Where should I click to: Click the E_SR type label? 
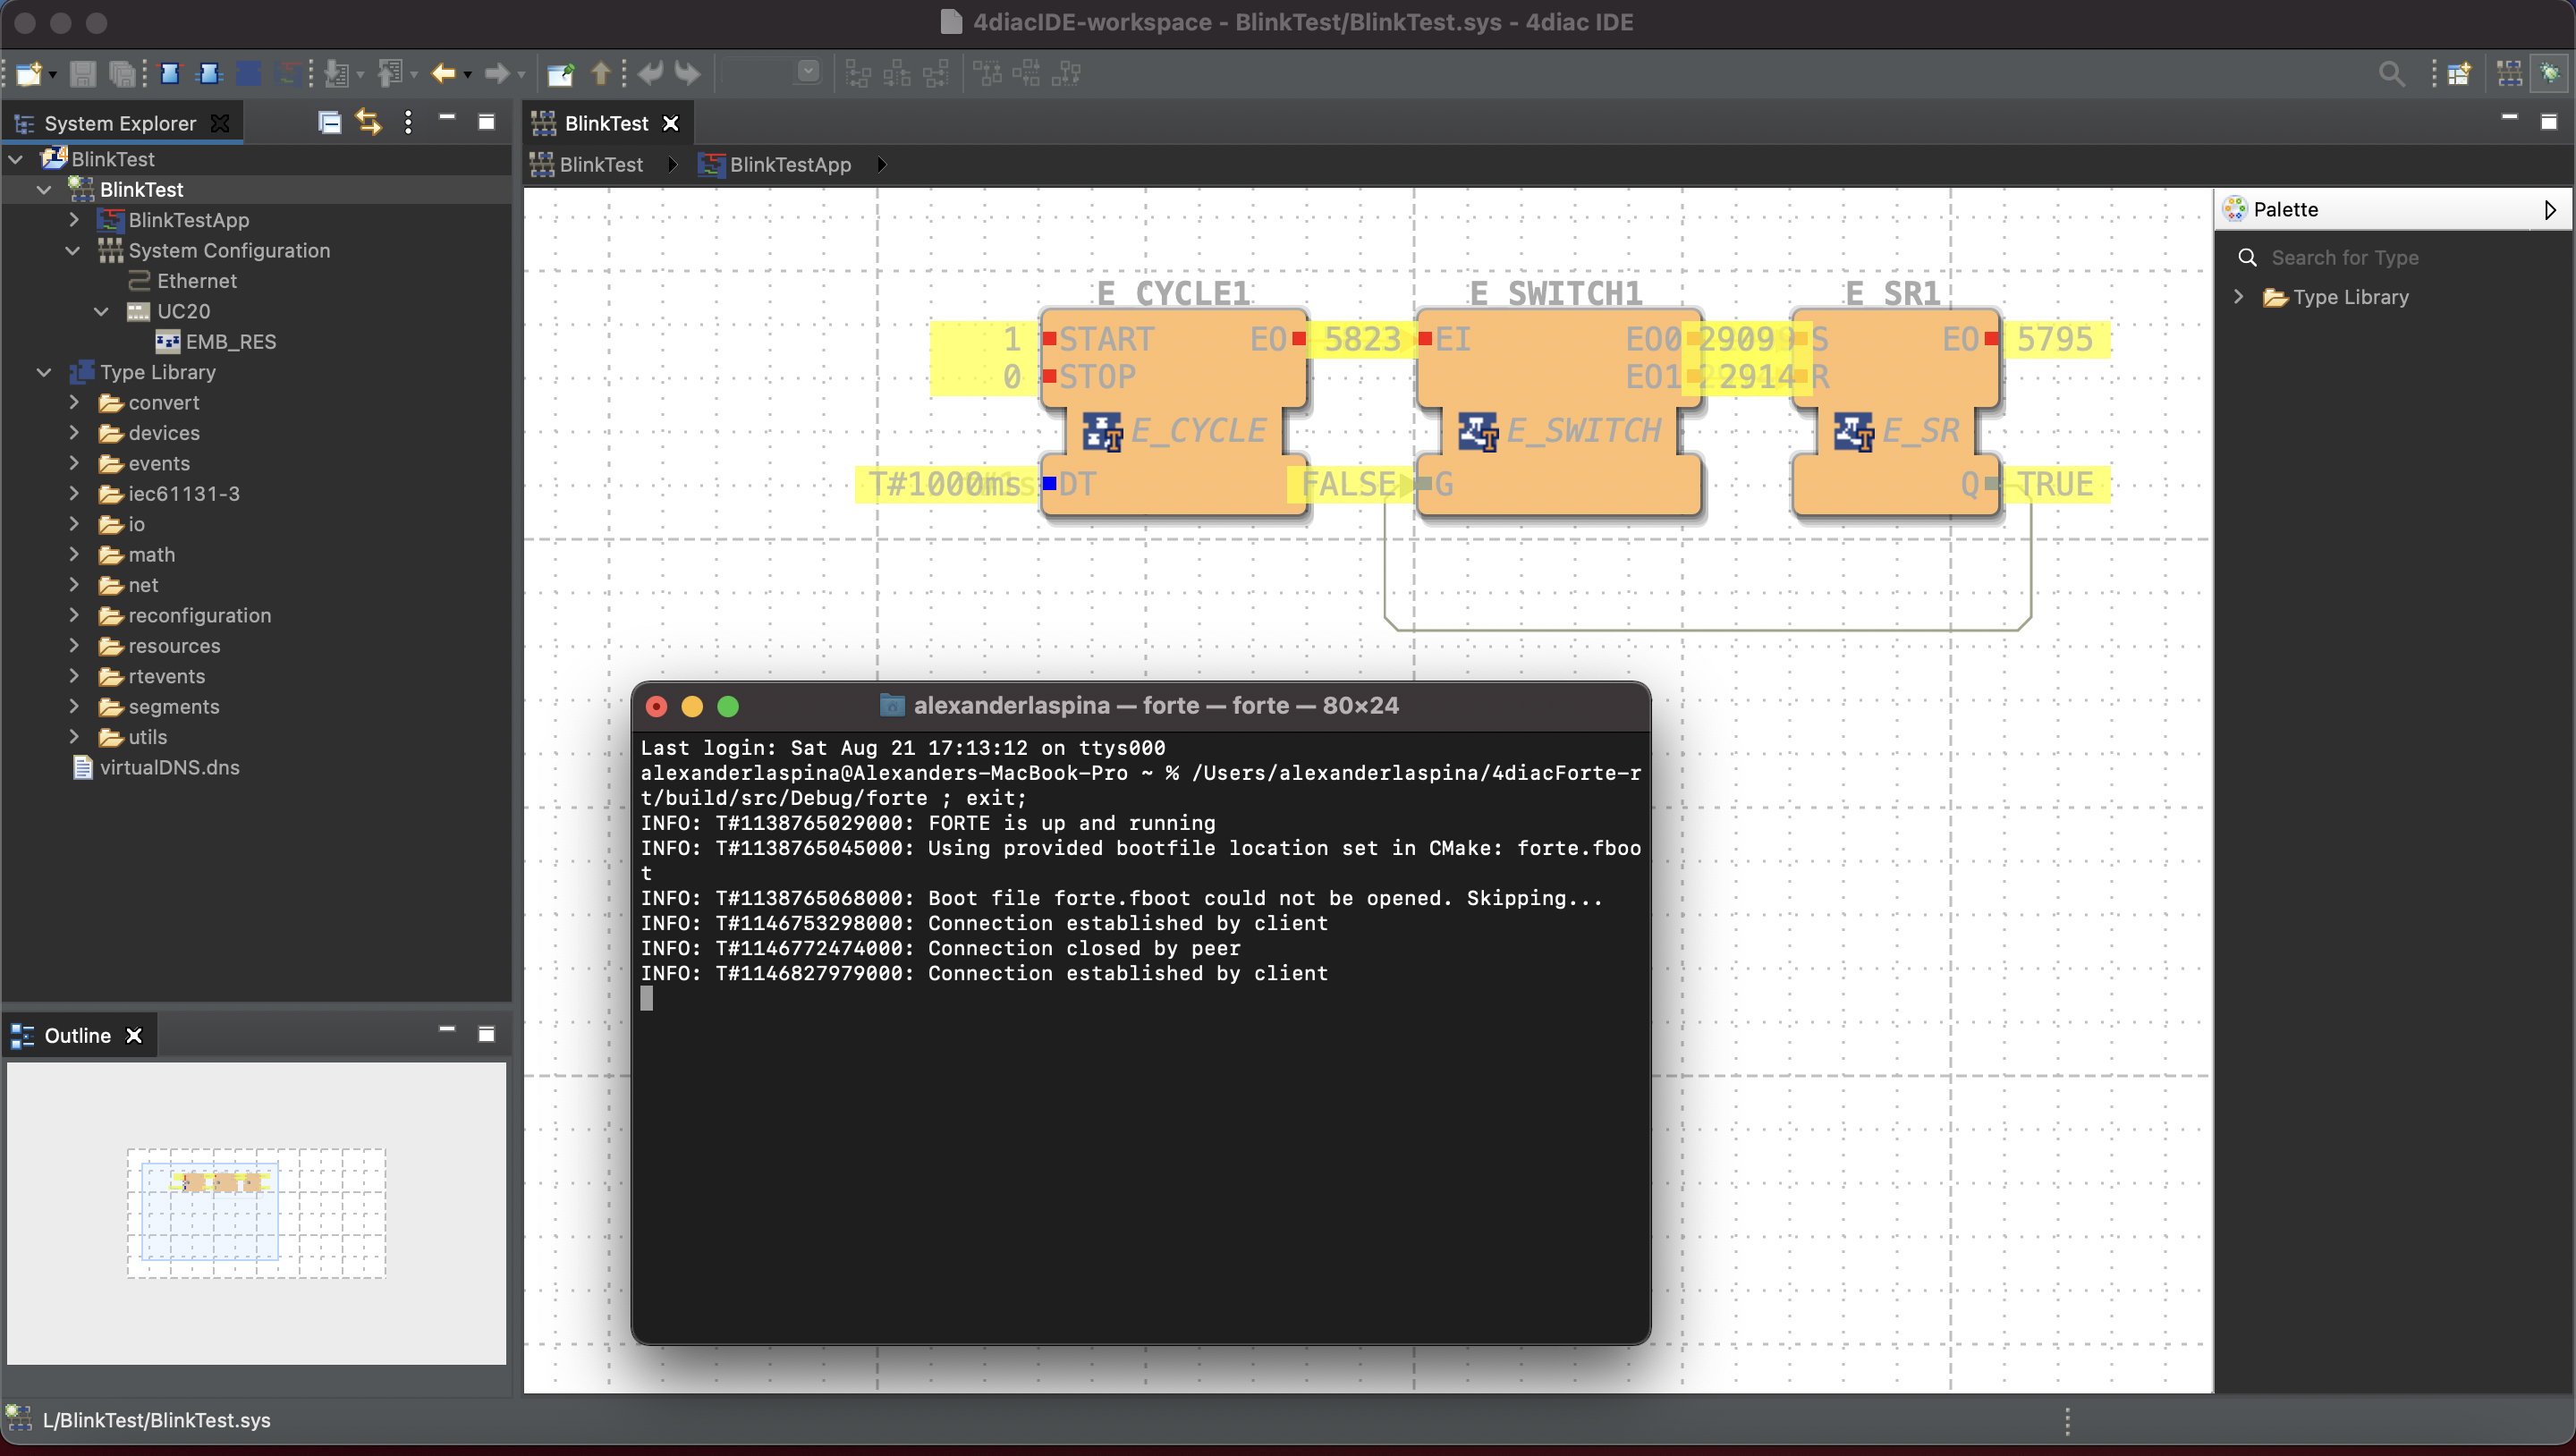point(1921,431)
